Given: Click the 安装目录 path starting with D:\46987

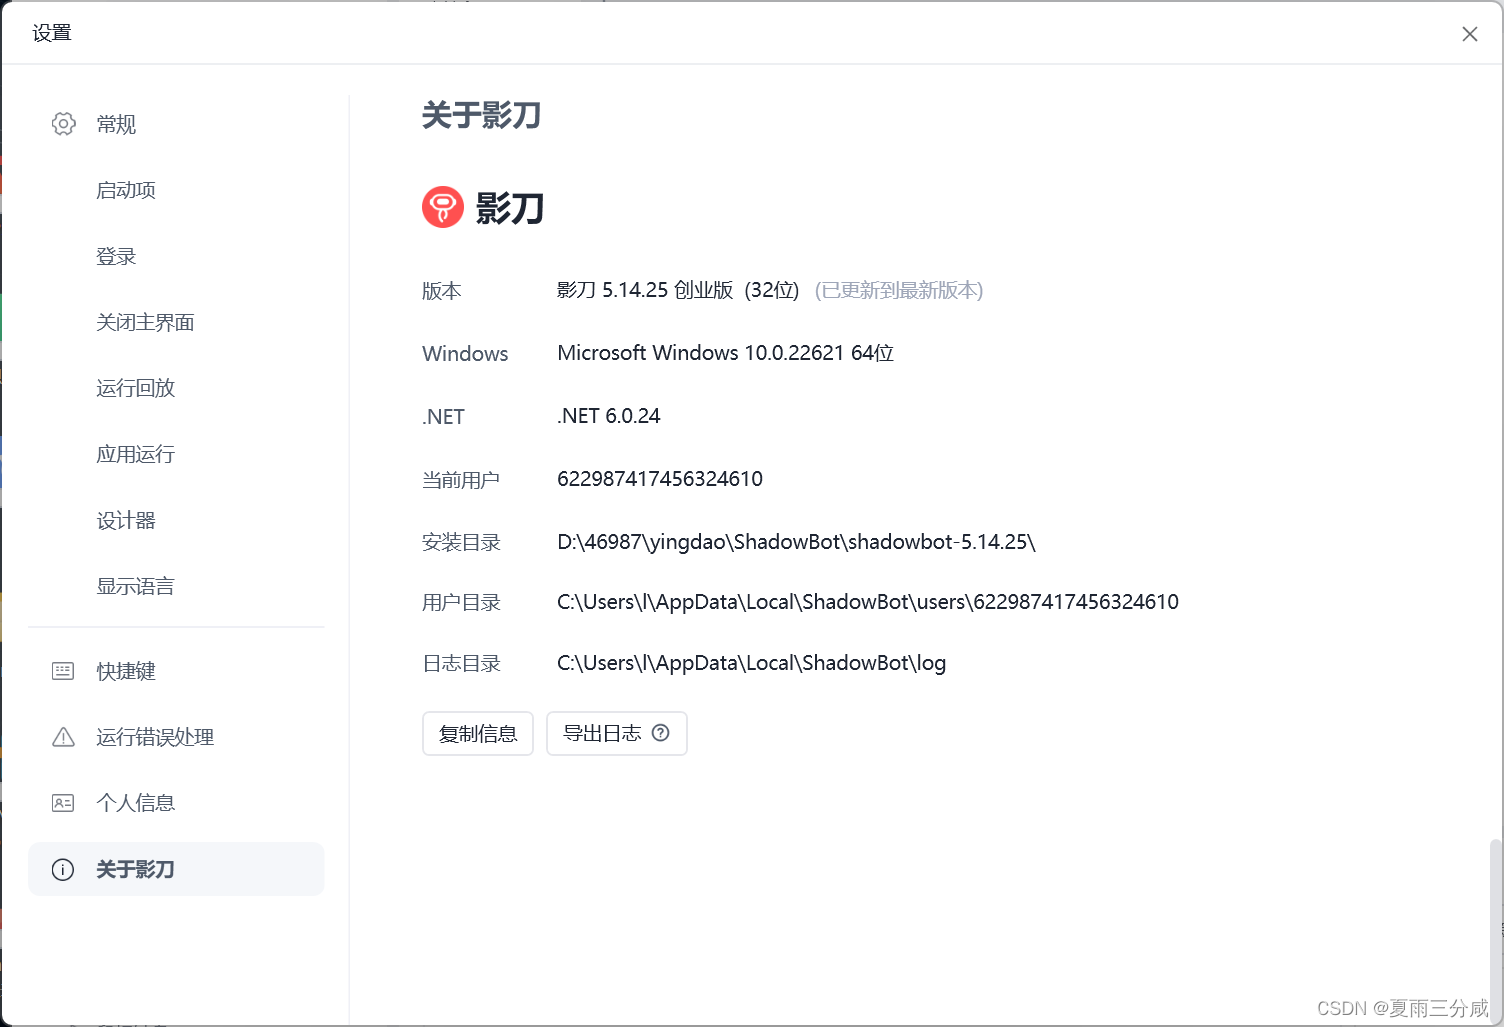Looking at the screenshot, I should click(796, 542).
